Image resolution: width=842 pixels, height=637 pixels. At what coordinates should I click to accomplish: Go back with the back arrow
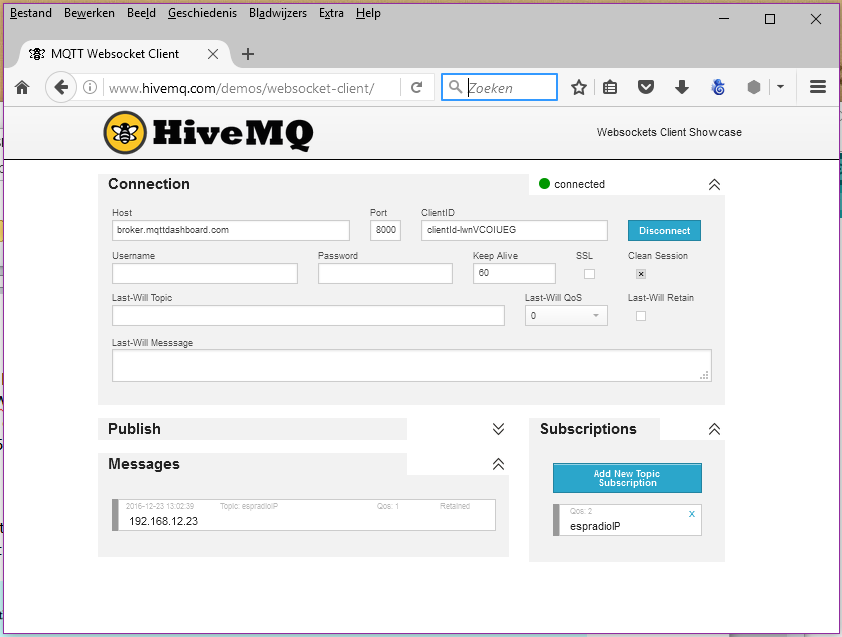click(x=61, y=87)
